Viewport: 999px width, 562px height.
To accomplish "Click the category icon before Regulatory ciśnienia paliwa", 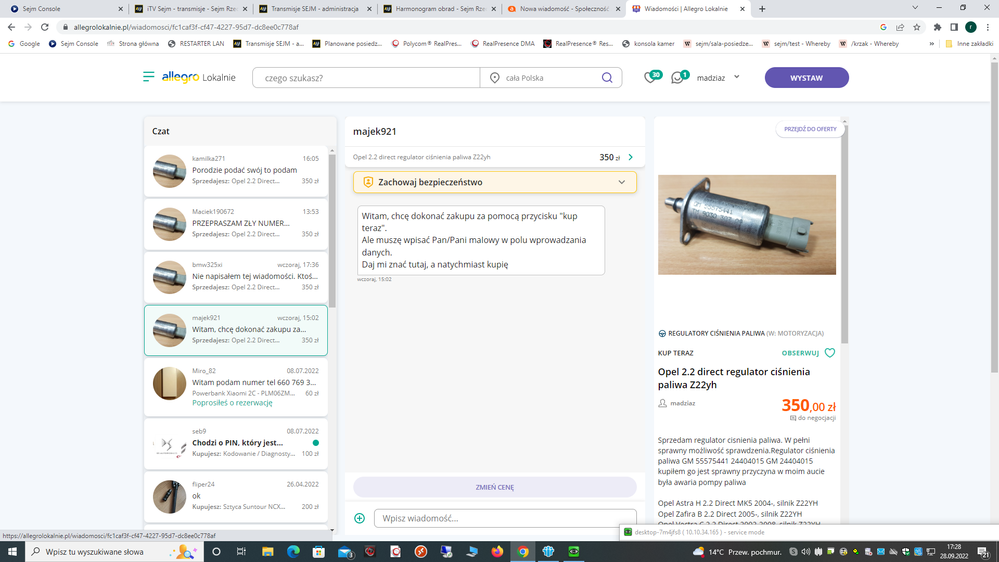I will pos(662,333).
